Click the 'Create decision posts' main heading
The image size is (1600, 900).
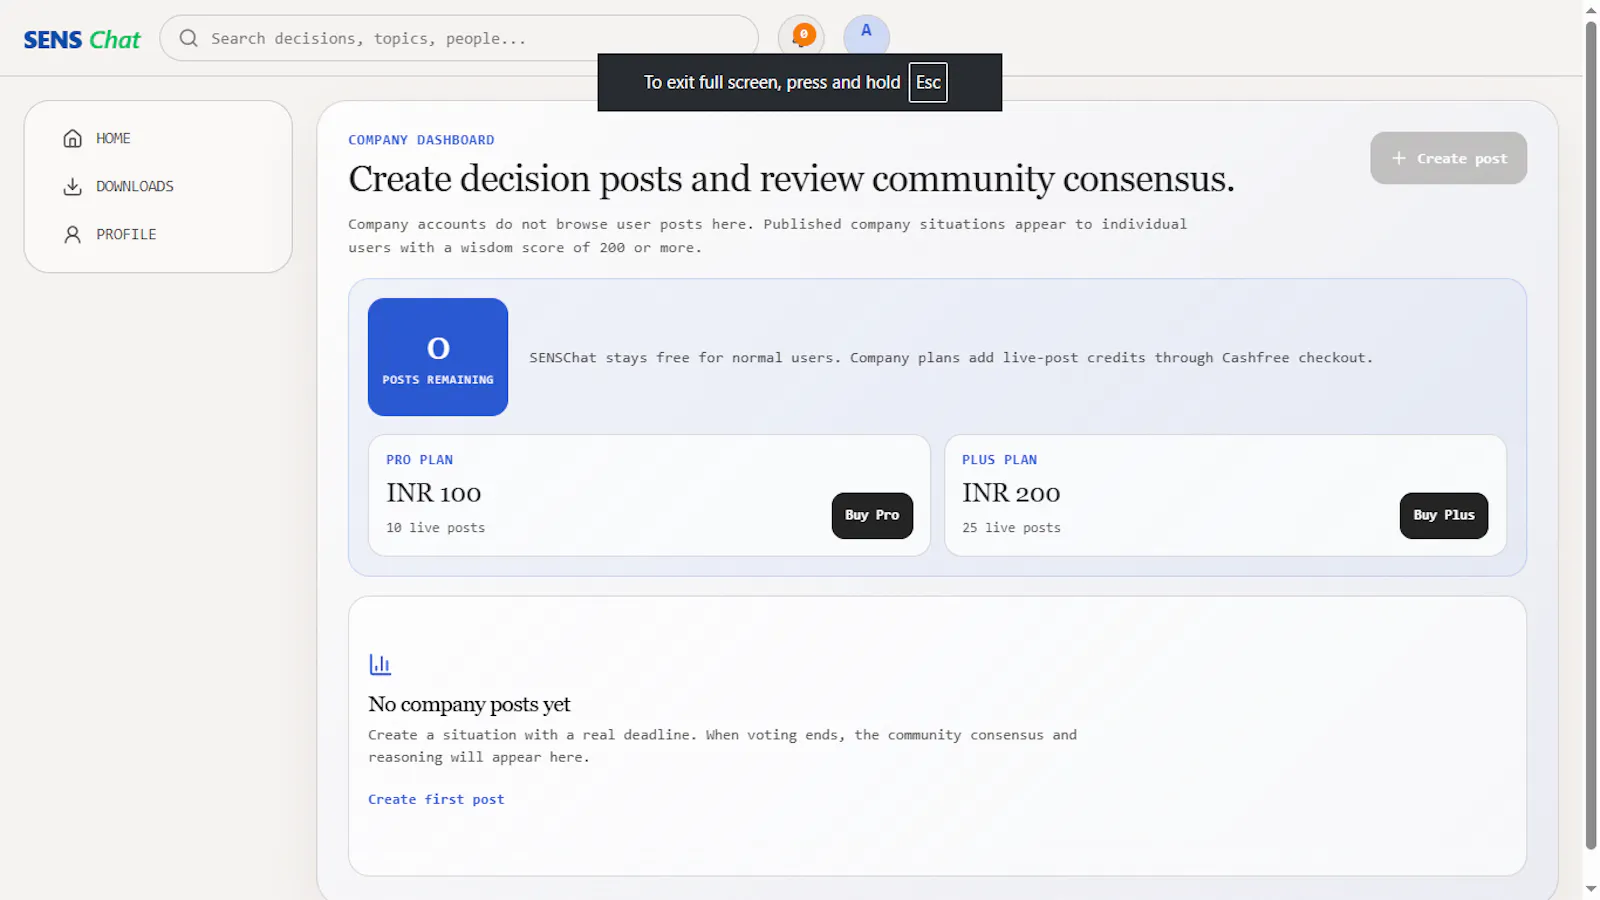coord(791,179)
